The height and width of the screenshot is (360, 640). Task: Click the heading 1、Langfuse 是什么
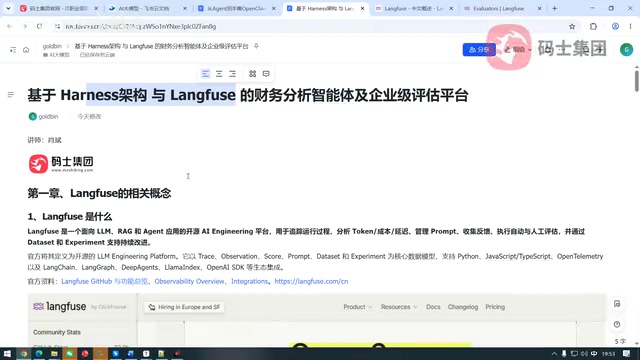pos(69,216)
